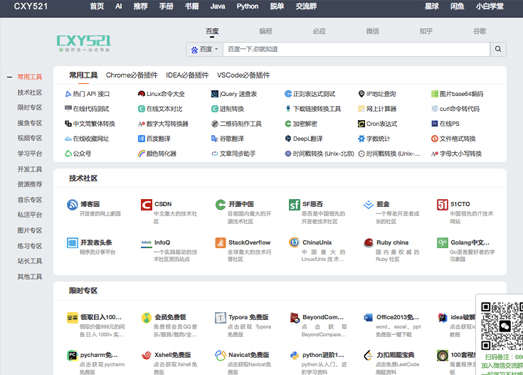
Task: Open 谷歌翻译 icon
Action: click(x=214, y=138)
